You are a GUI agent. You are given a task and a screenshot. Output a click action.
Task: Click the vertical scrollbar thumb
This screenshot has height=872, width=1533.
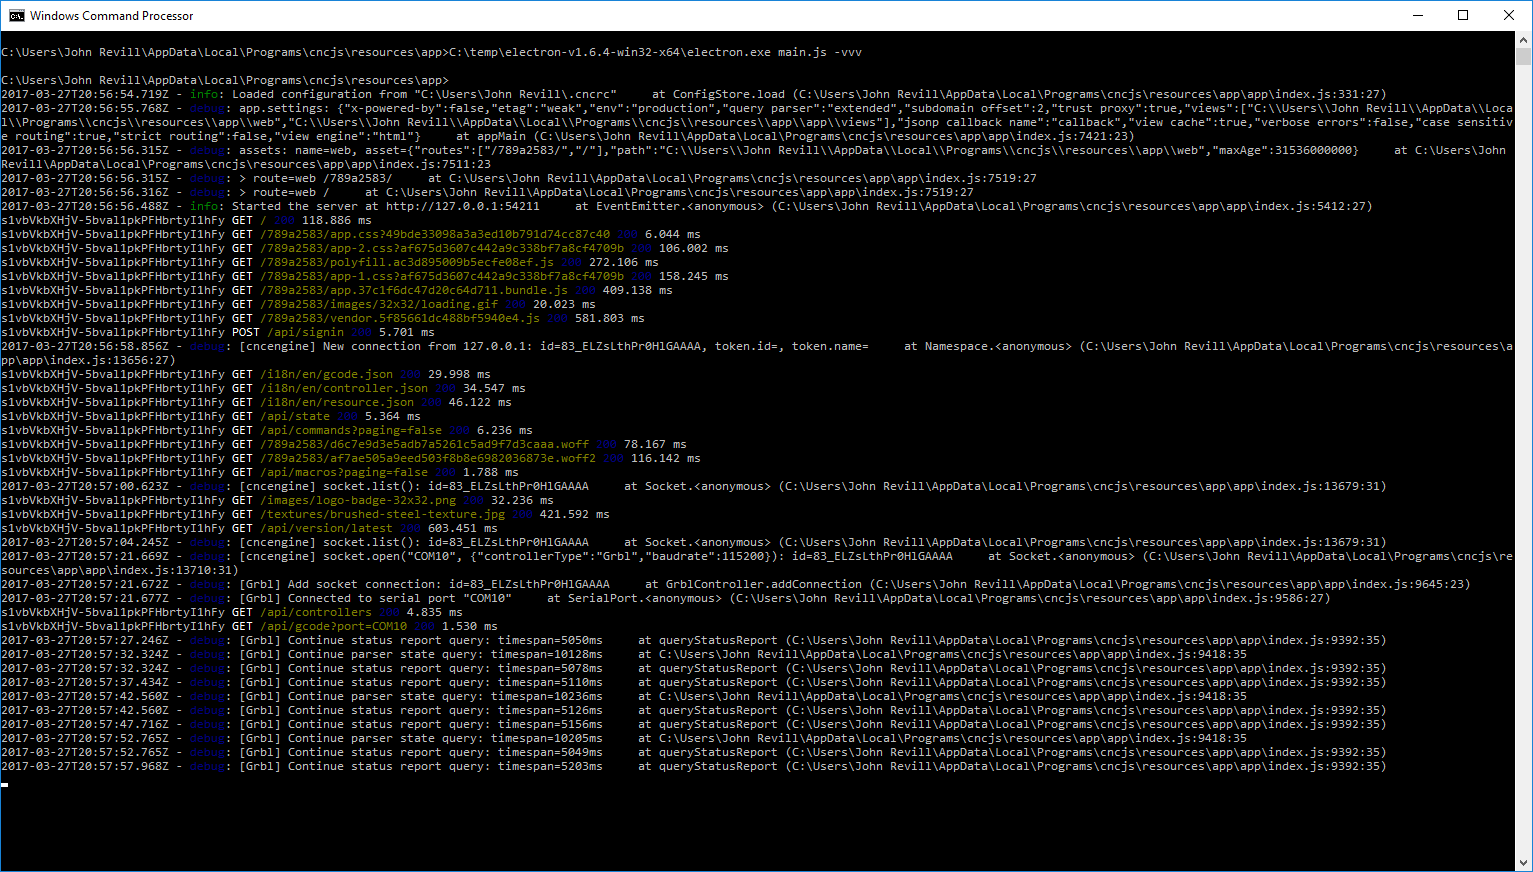pos(1524,56)
